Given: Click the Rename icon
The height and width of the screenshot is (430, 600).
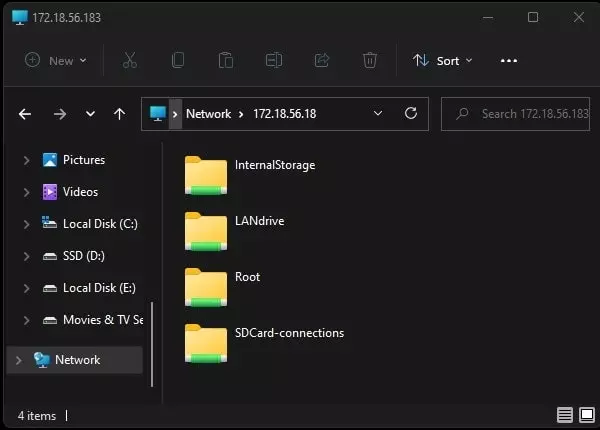Looking at the screenshot, I should pyautogui.click(x=274, y=60).
